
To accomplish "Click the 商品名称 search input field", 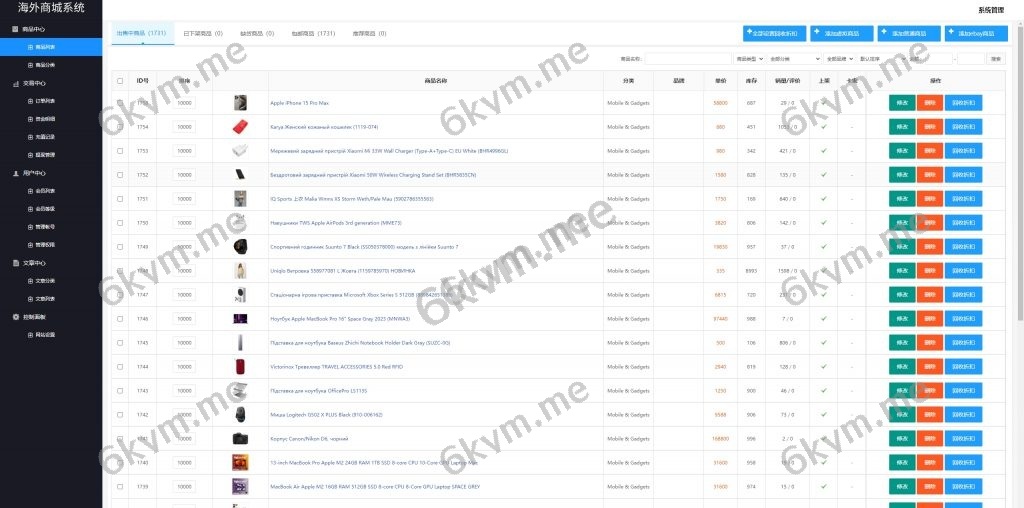I will point(687,59).
